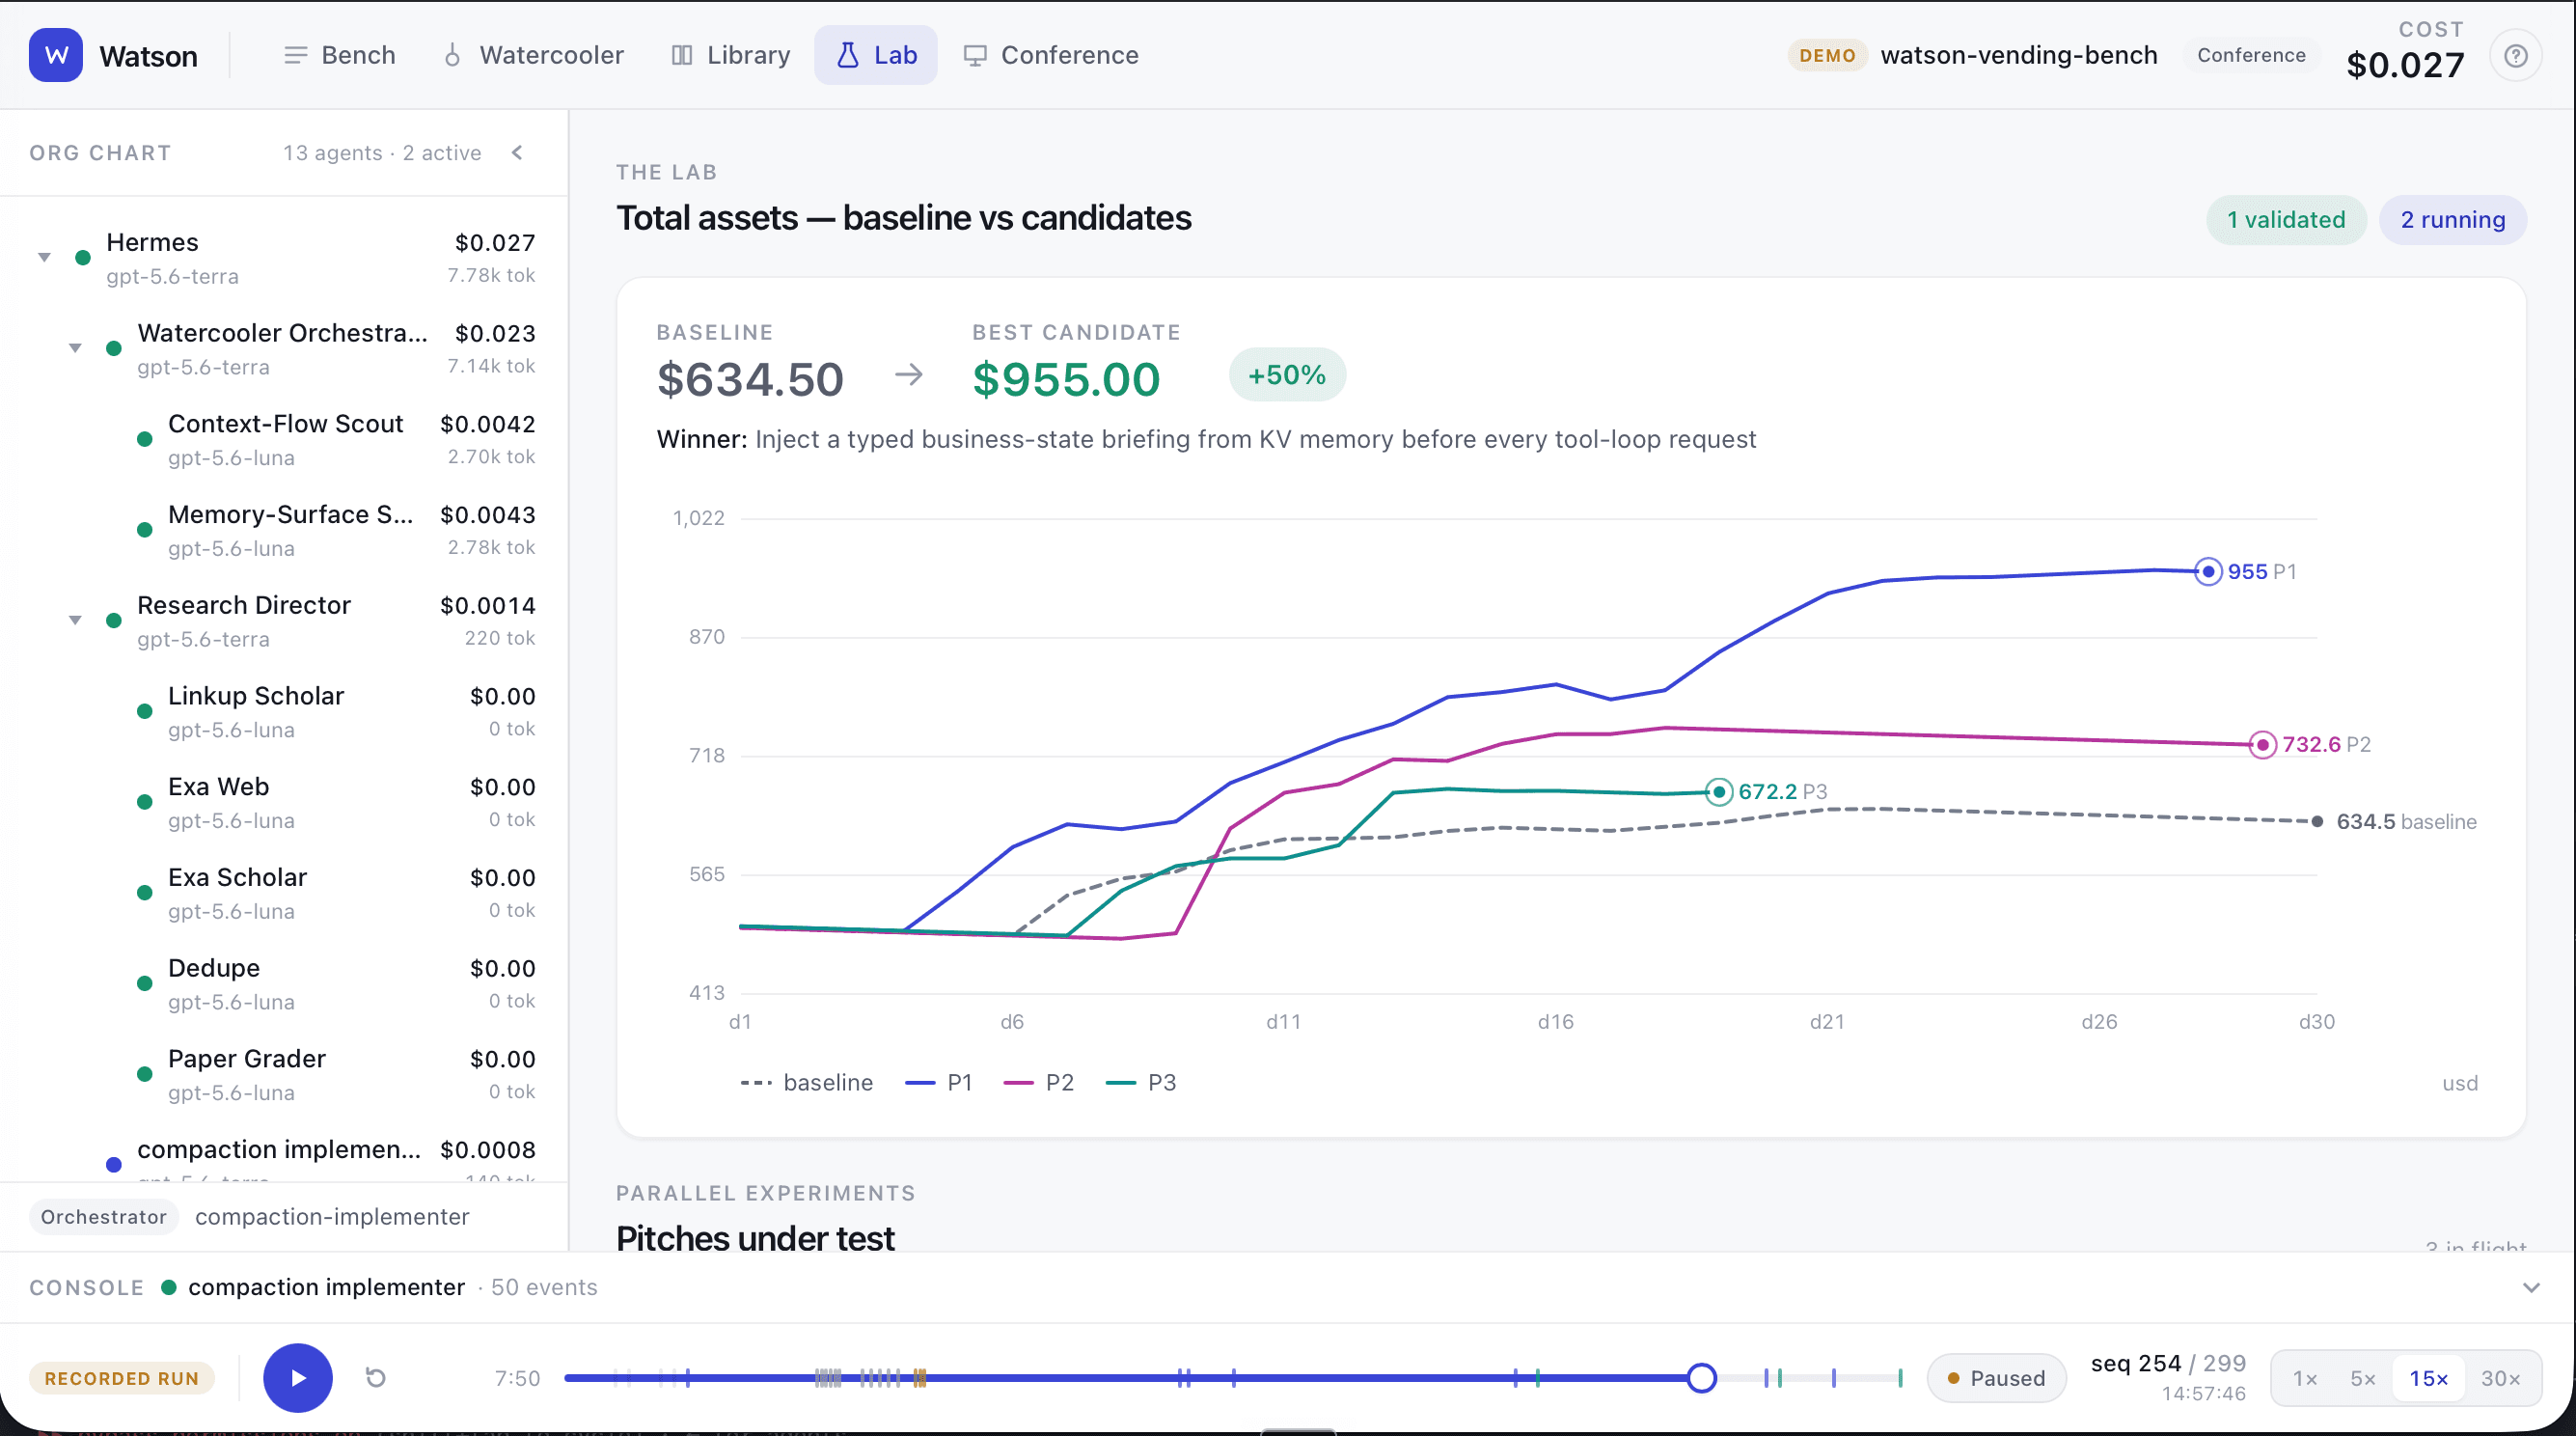Image resolution: width=2576 pixels, height=1436 pixels.
Task: Click the RECORDED RUN badge
Action: click(121, 1378)
